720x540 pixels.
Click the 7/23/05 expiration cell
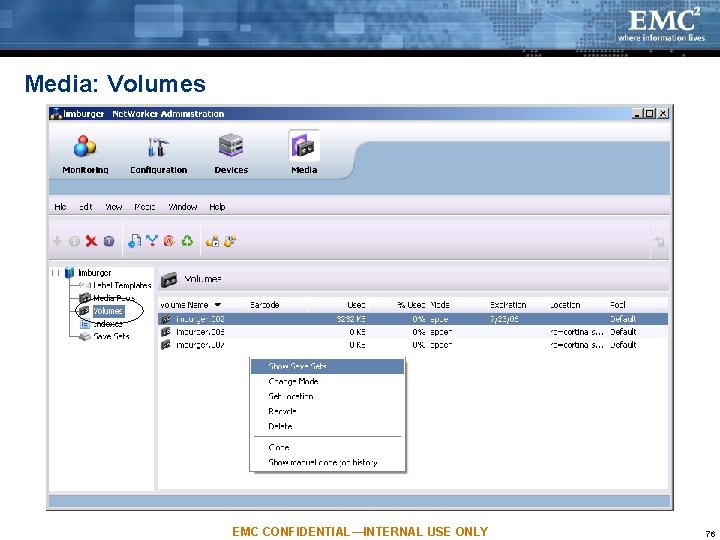point(504,319)
